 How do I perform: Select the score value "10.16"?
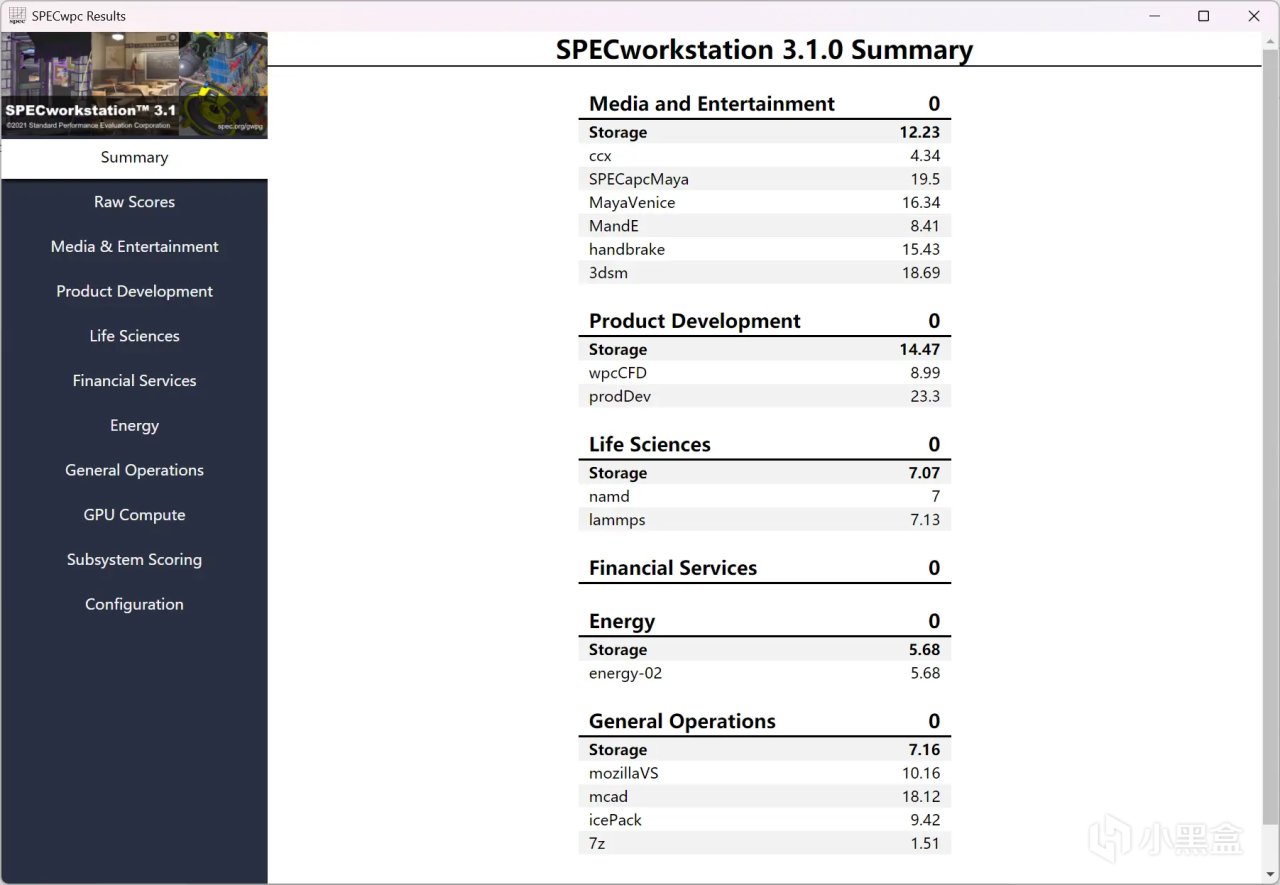921,773
